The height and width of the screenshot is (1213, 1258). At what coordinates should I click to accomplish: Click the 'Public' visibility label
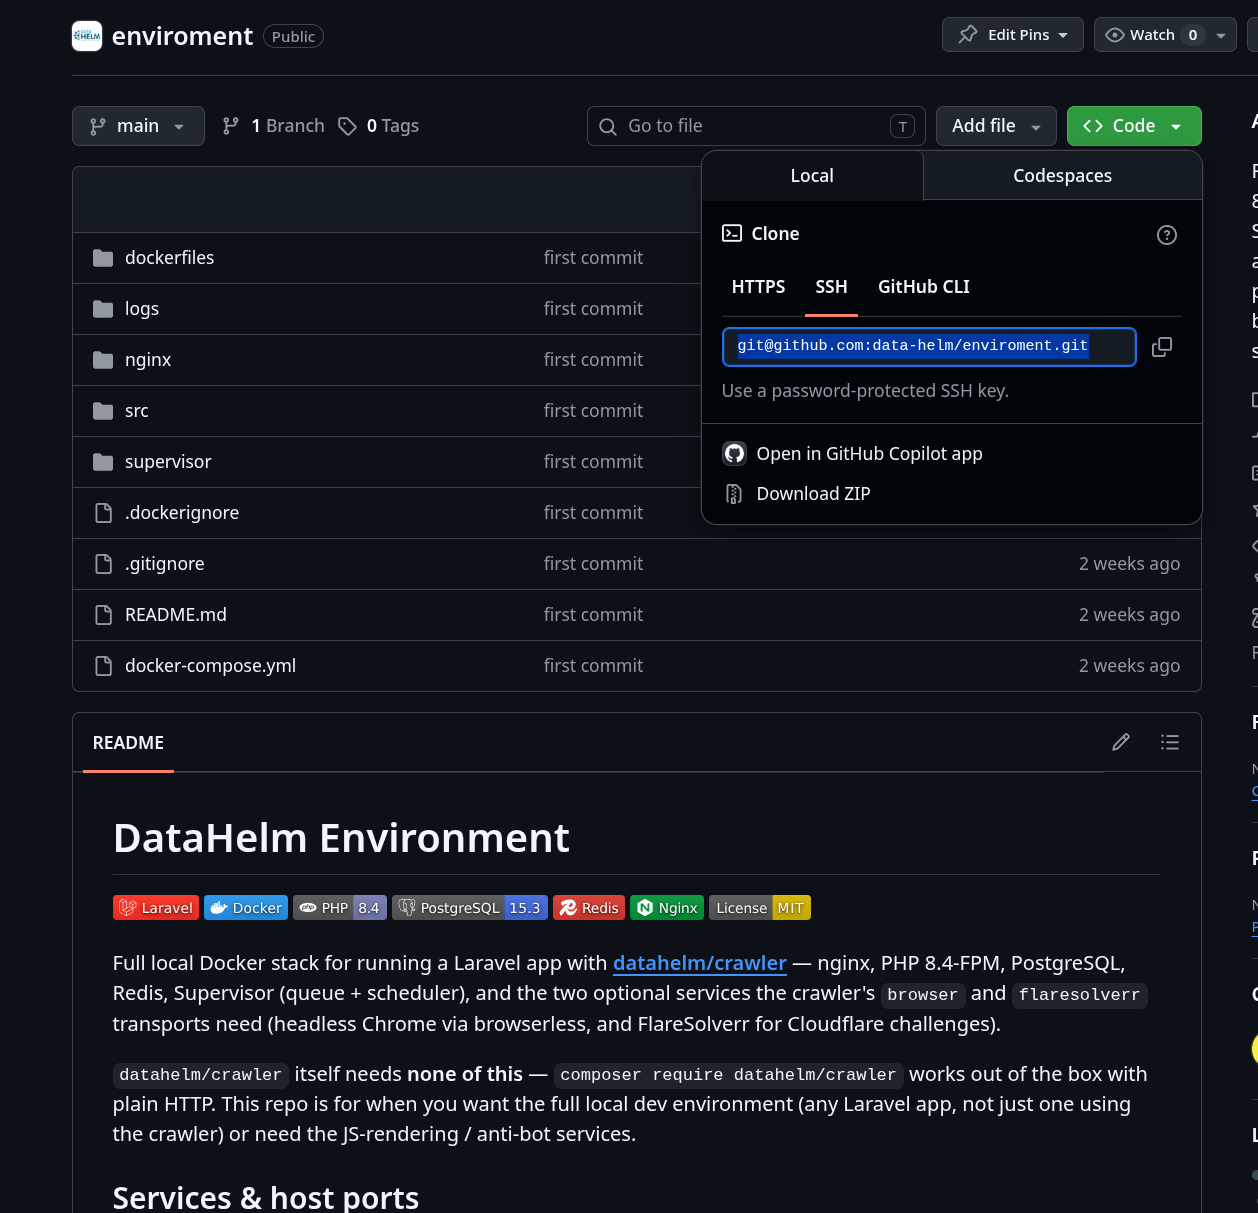point(293,37)
